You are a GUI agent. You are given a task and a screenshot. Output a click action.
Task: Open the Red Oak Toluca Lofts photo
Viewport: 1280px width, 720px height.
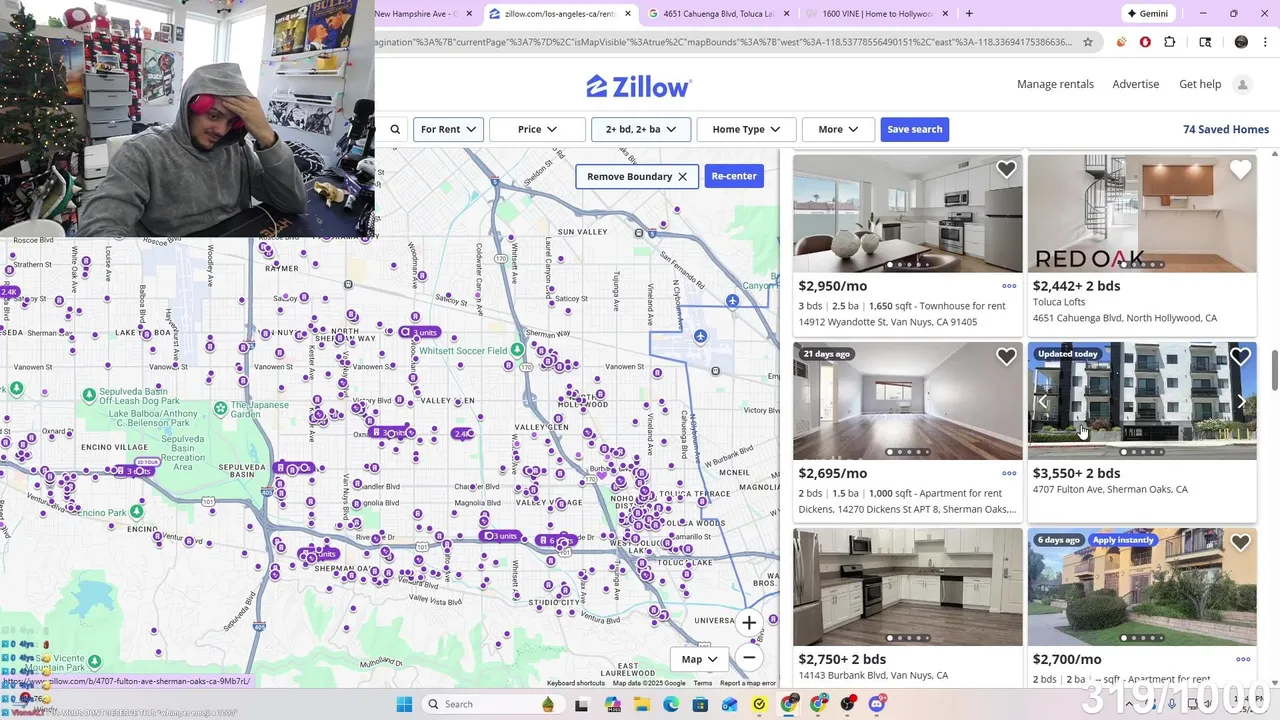coord(1142,213)
